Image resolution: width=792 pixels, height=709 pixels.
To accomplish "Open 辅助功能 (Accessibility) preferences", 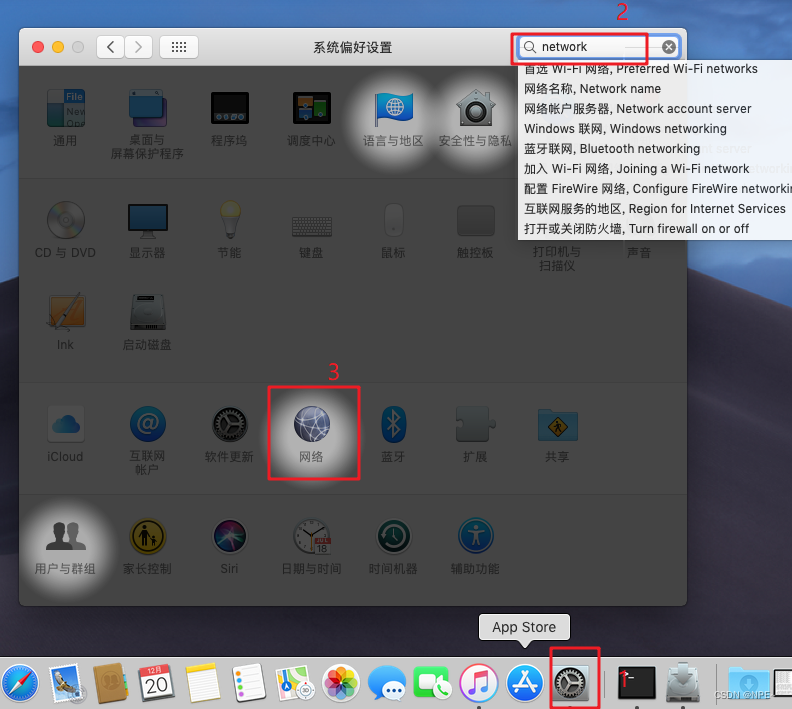I will (475, 546).
